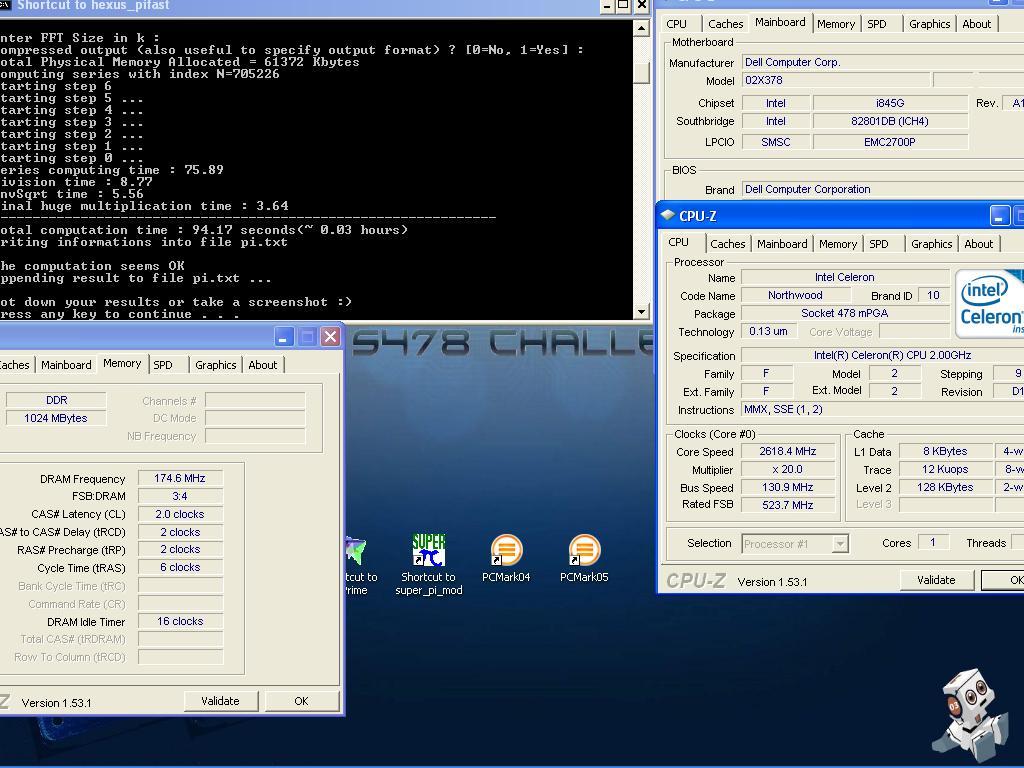
Task: Switch to Caches tab in CPU window
Action: [x=728, y=244]
